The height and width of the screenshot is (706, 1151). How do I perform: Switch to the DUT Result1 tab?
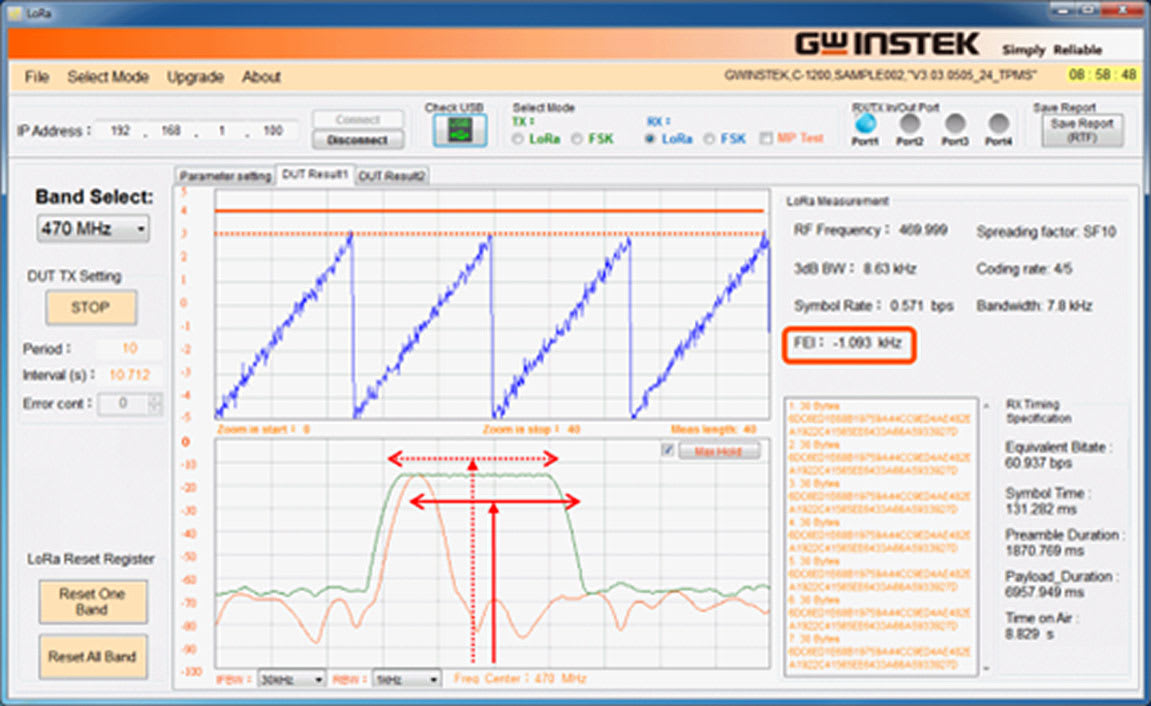[315, 175]
